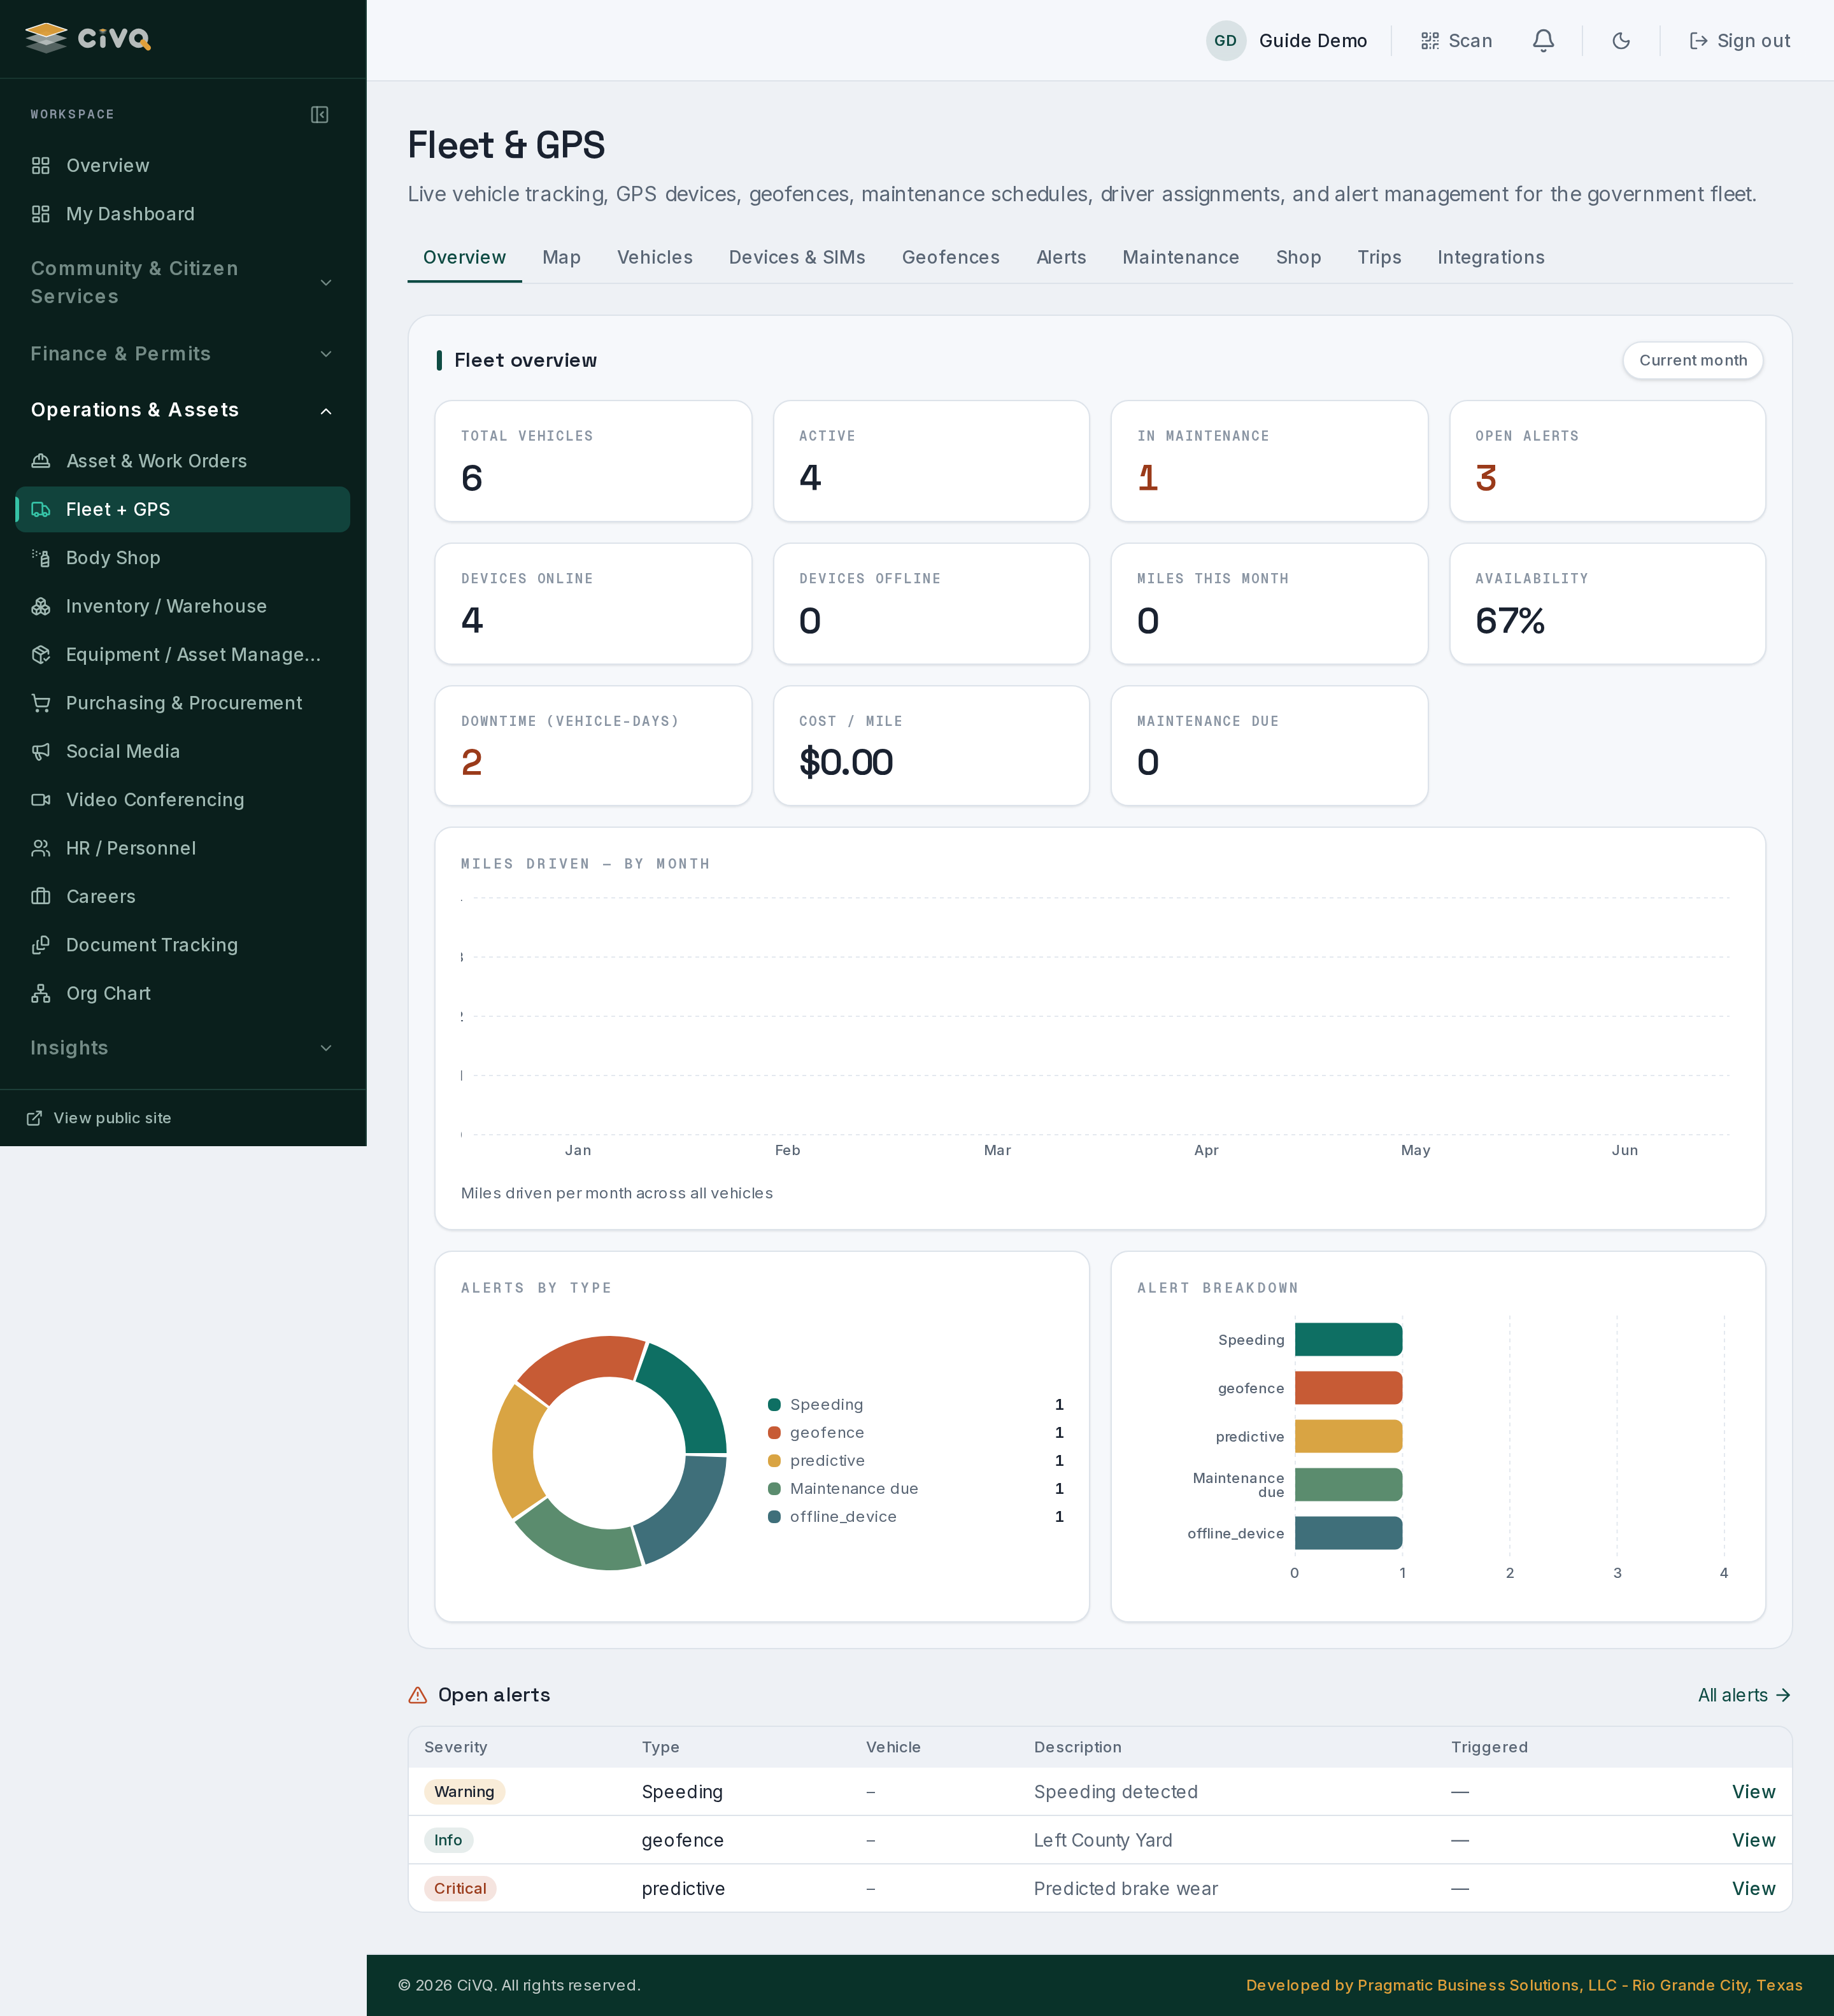Click the Predicted brake wear description

click(1126, 1889)
